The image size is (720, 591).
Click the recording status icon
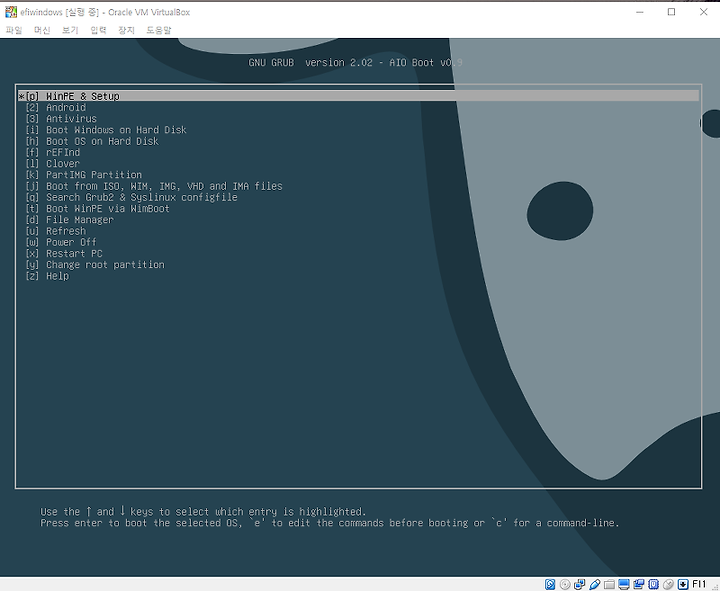(639, 584)
